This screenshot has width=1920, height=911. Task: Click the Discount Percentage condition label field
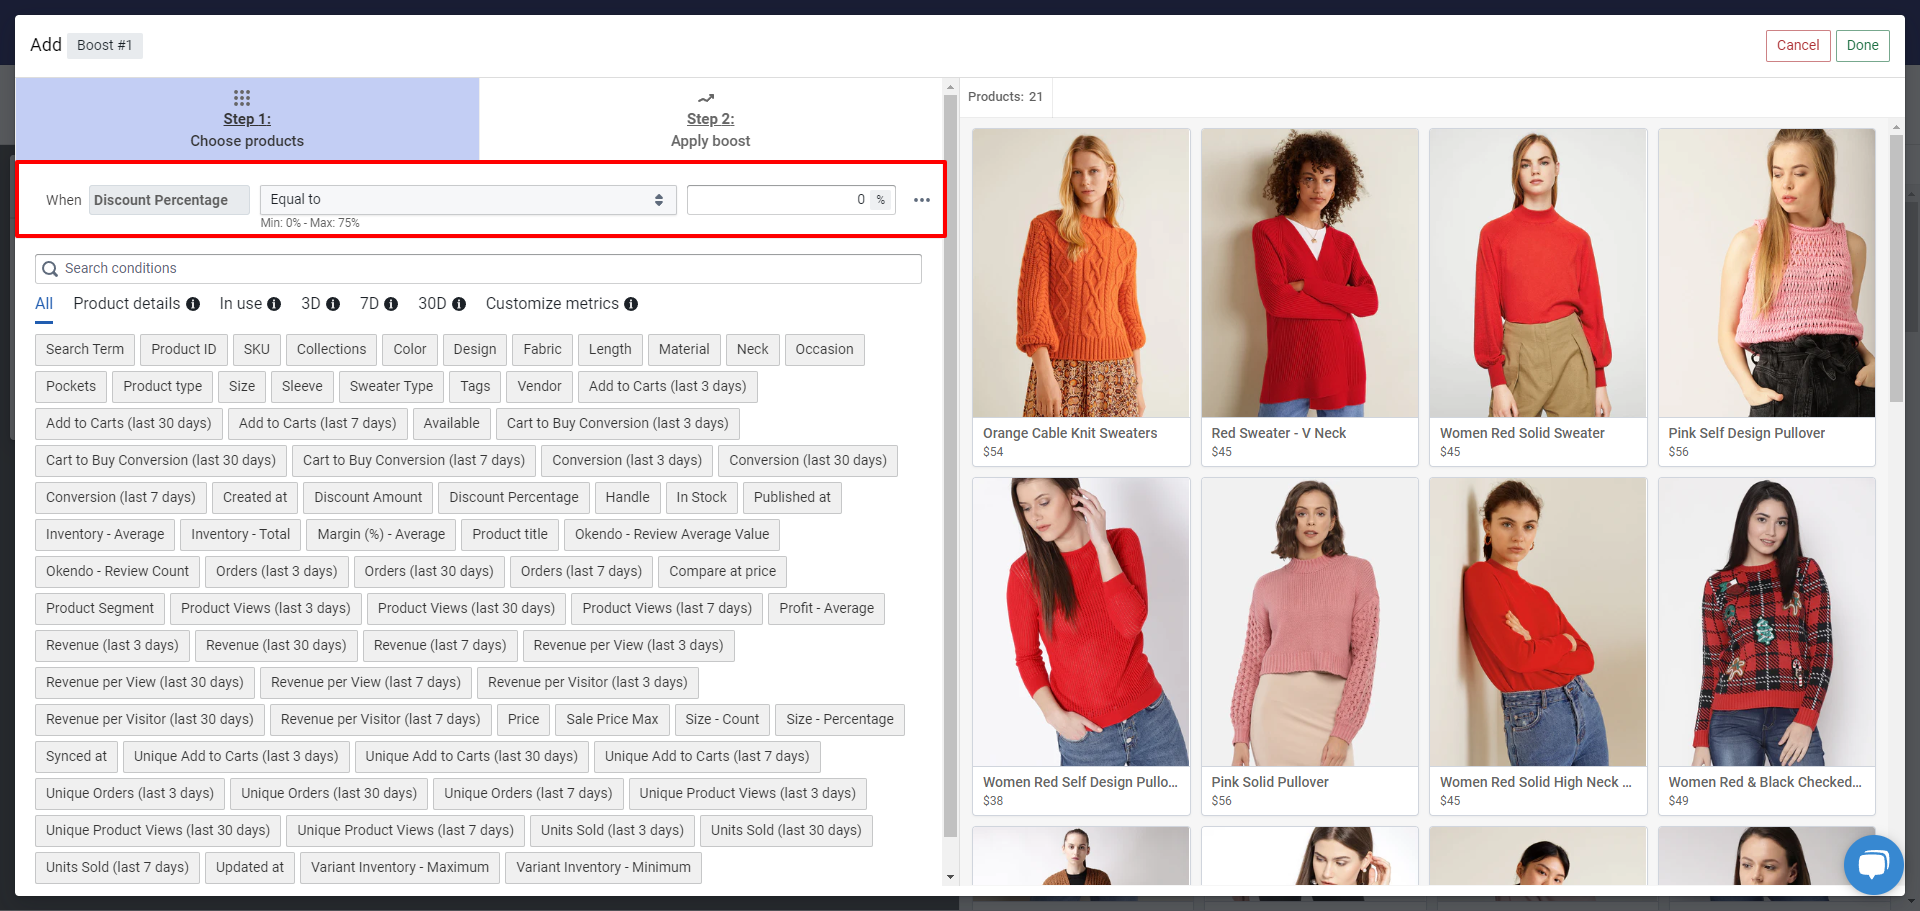point(169,200)
